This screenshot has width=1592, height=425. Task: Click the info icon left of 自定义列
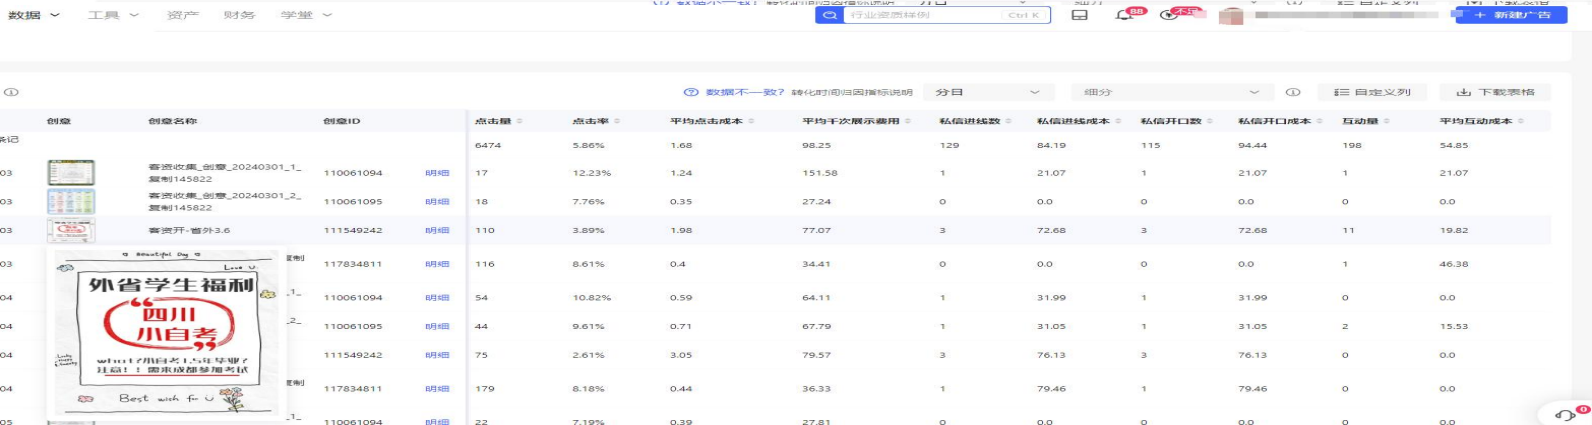1293,92
